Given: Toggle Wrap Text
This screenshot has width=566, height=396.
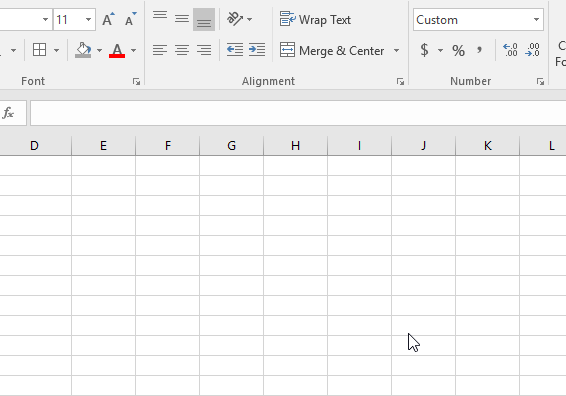Looking at the screenshot, I should click(x=315, y=19).
